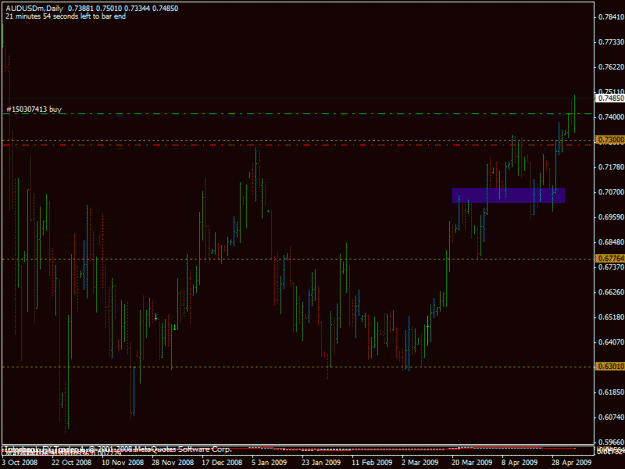Click the 22 Oct 2008 date label

coord(71,462)
